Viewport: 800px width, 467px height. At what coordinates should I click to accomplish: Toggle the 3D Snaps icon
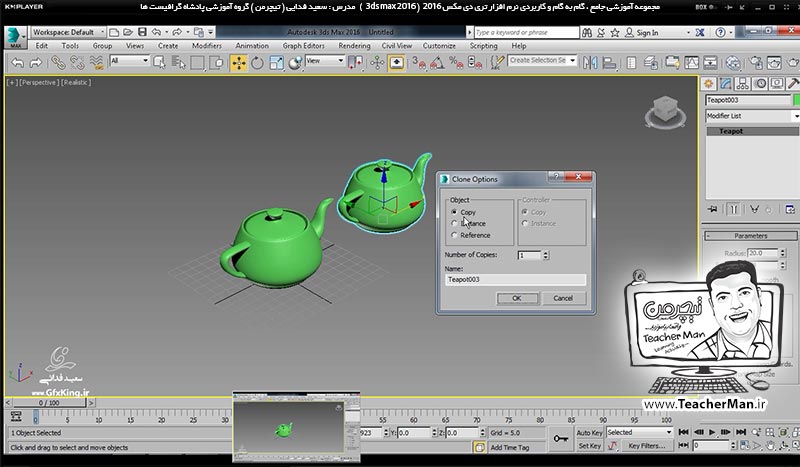click(x=419, y=63)
